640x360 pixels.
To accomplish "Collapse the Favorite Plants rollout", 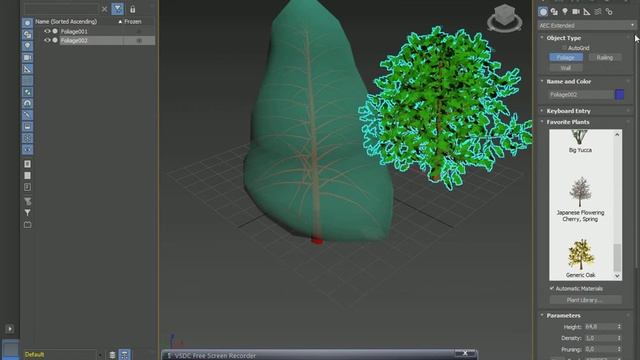I will [x=568, y=122].
